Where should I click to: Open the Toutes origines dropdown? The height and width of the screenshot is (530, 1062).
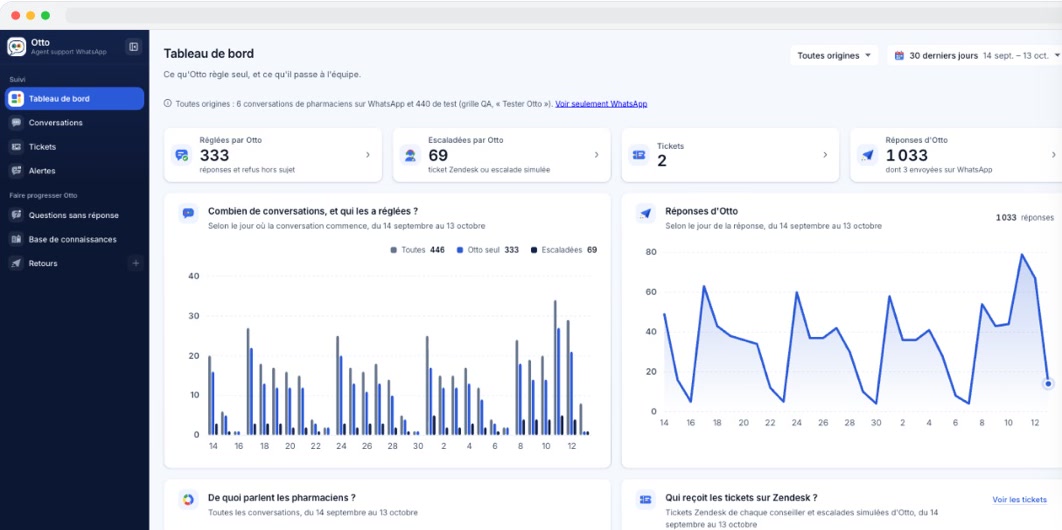[834, 56]
